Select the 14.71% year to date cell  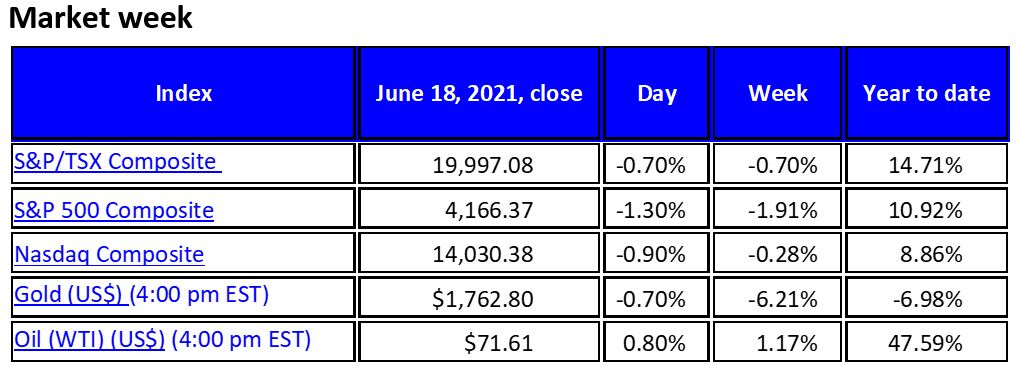[927, 164]
